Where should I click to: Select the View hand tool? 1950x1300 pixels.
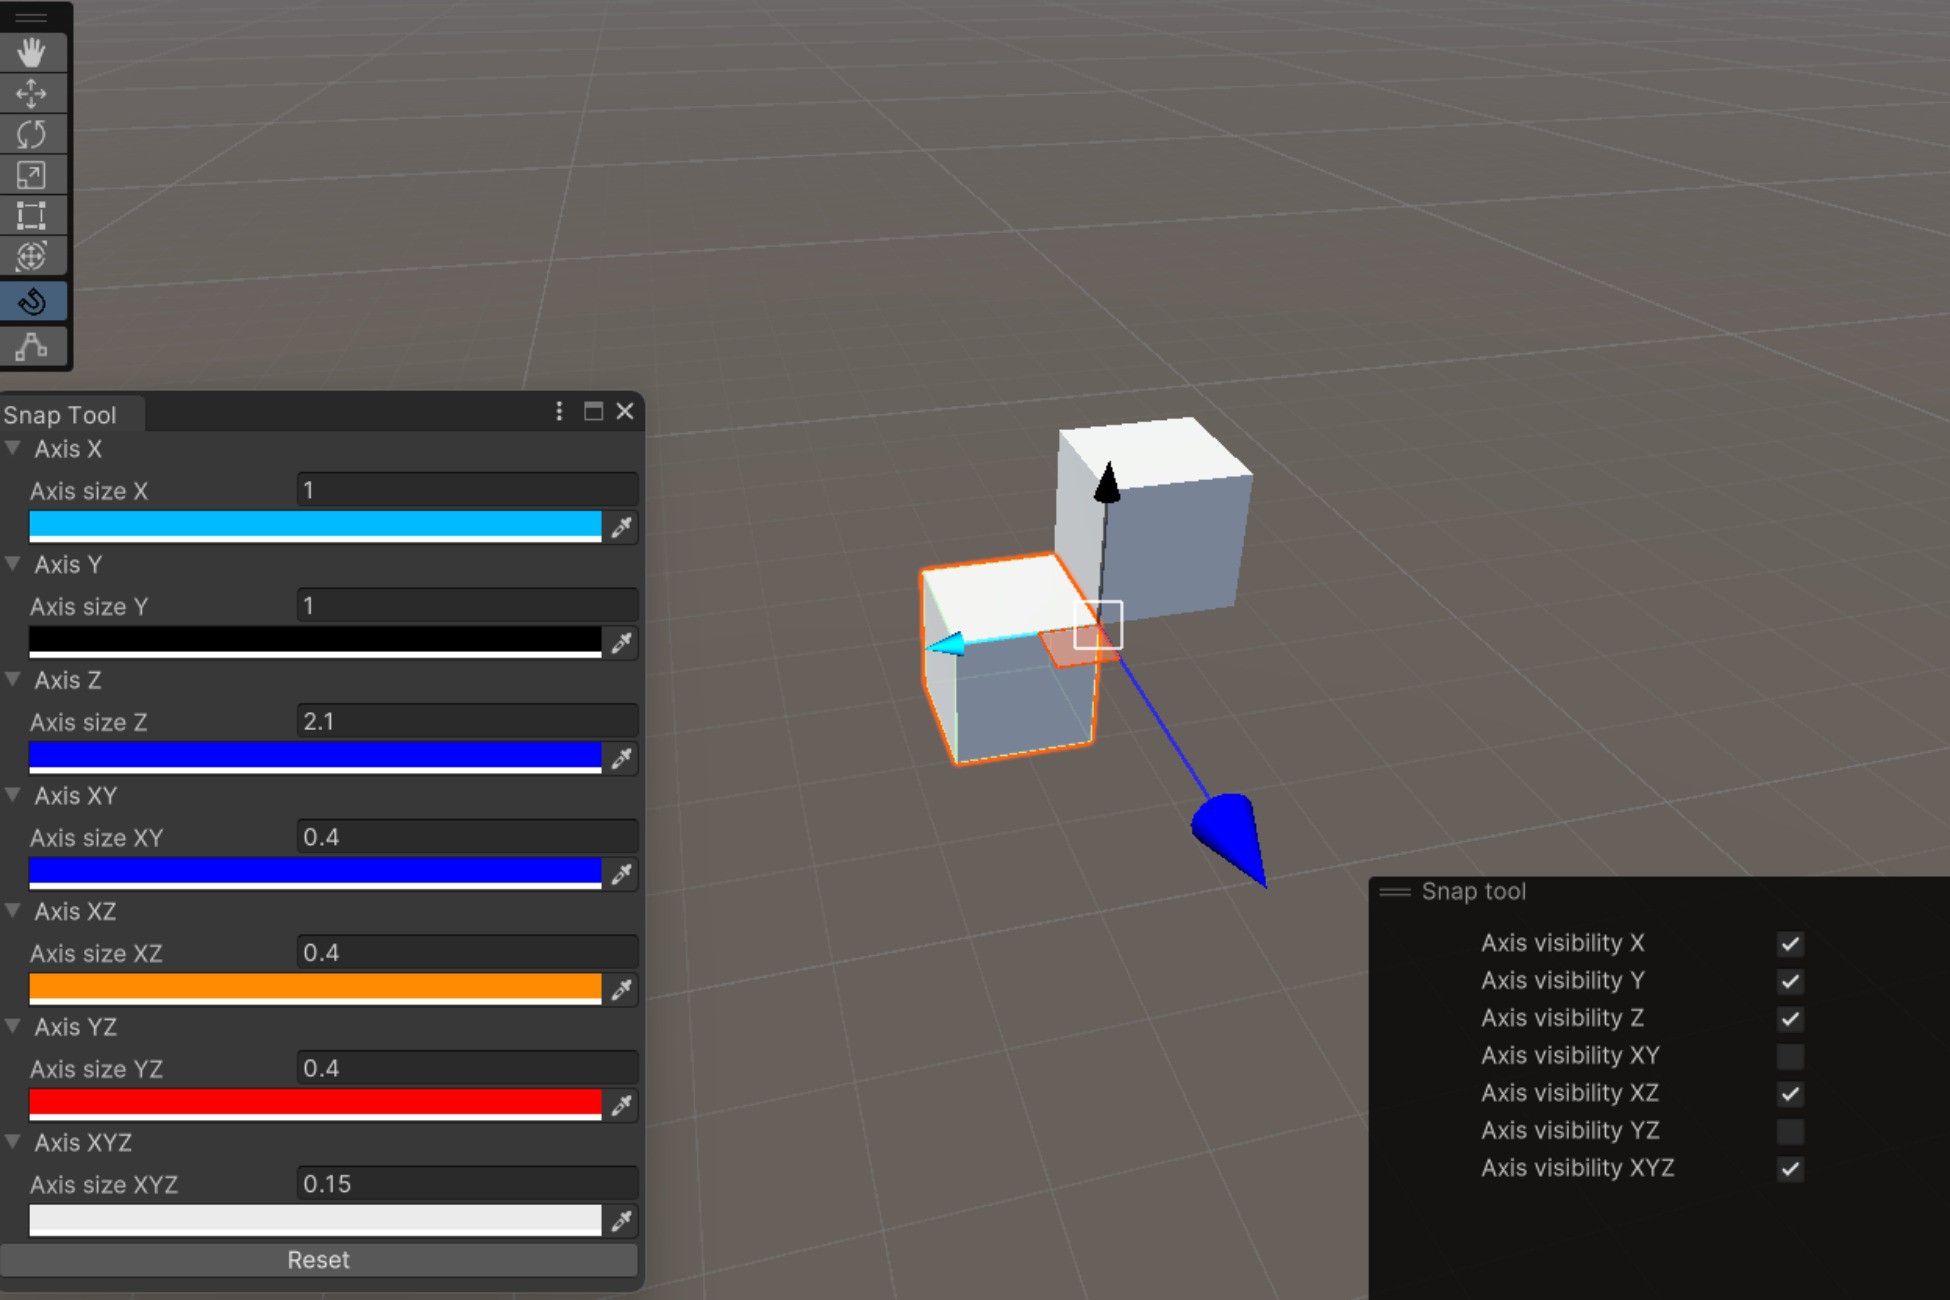click(x=32, y=52)
